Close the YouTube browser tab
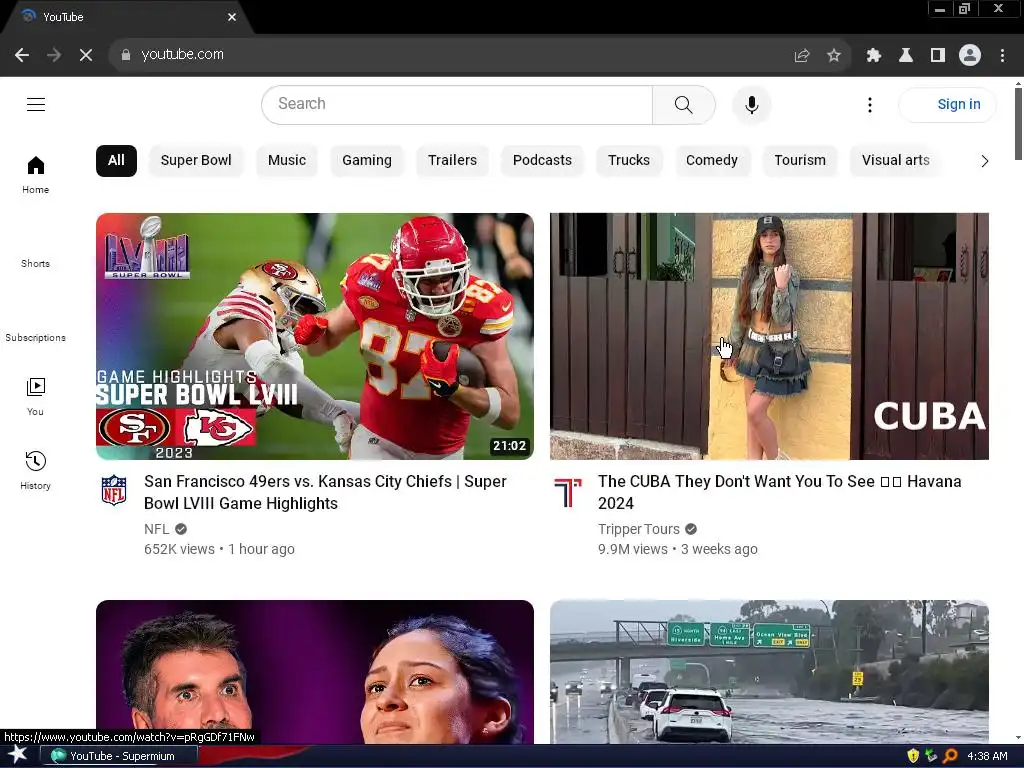 tap(232, 17)
